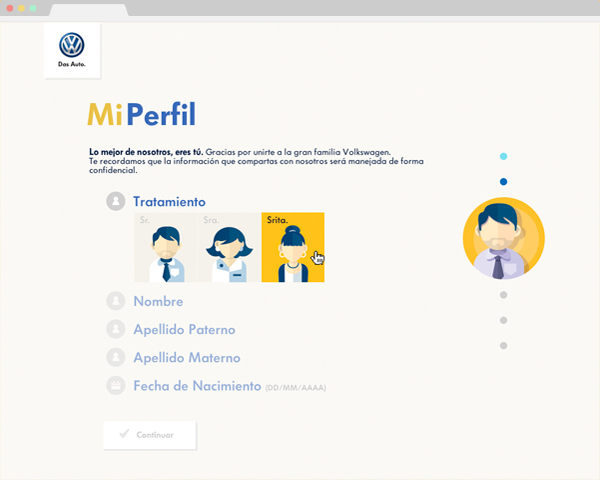Screen dimensions: 600x480
Task: Click the Volkswagen Das Auto logo
Action: (72, 49)
